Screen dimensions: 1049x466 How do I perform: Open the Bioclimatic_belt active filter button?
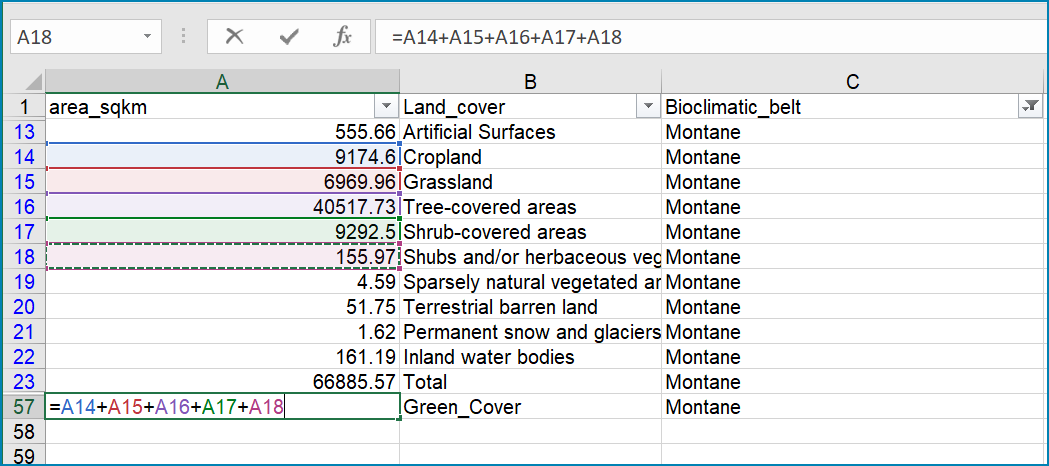pos(1030,107)
